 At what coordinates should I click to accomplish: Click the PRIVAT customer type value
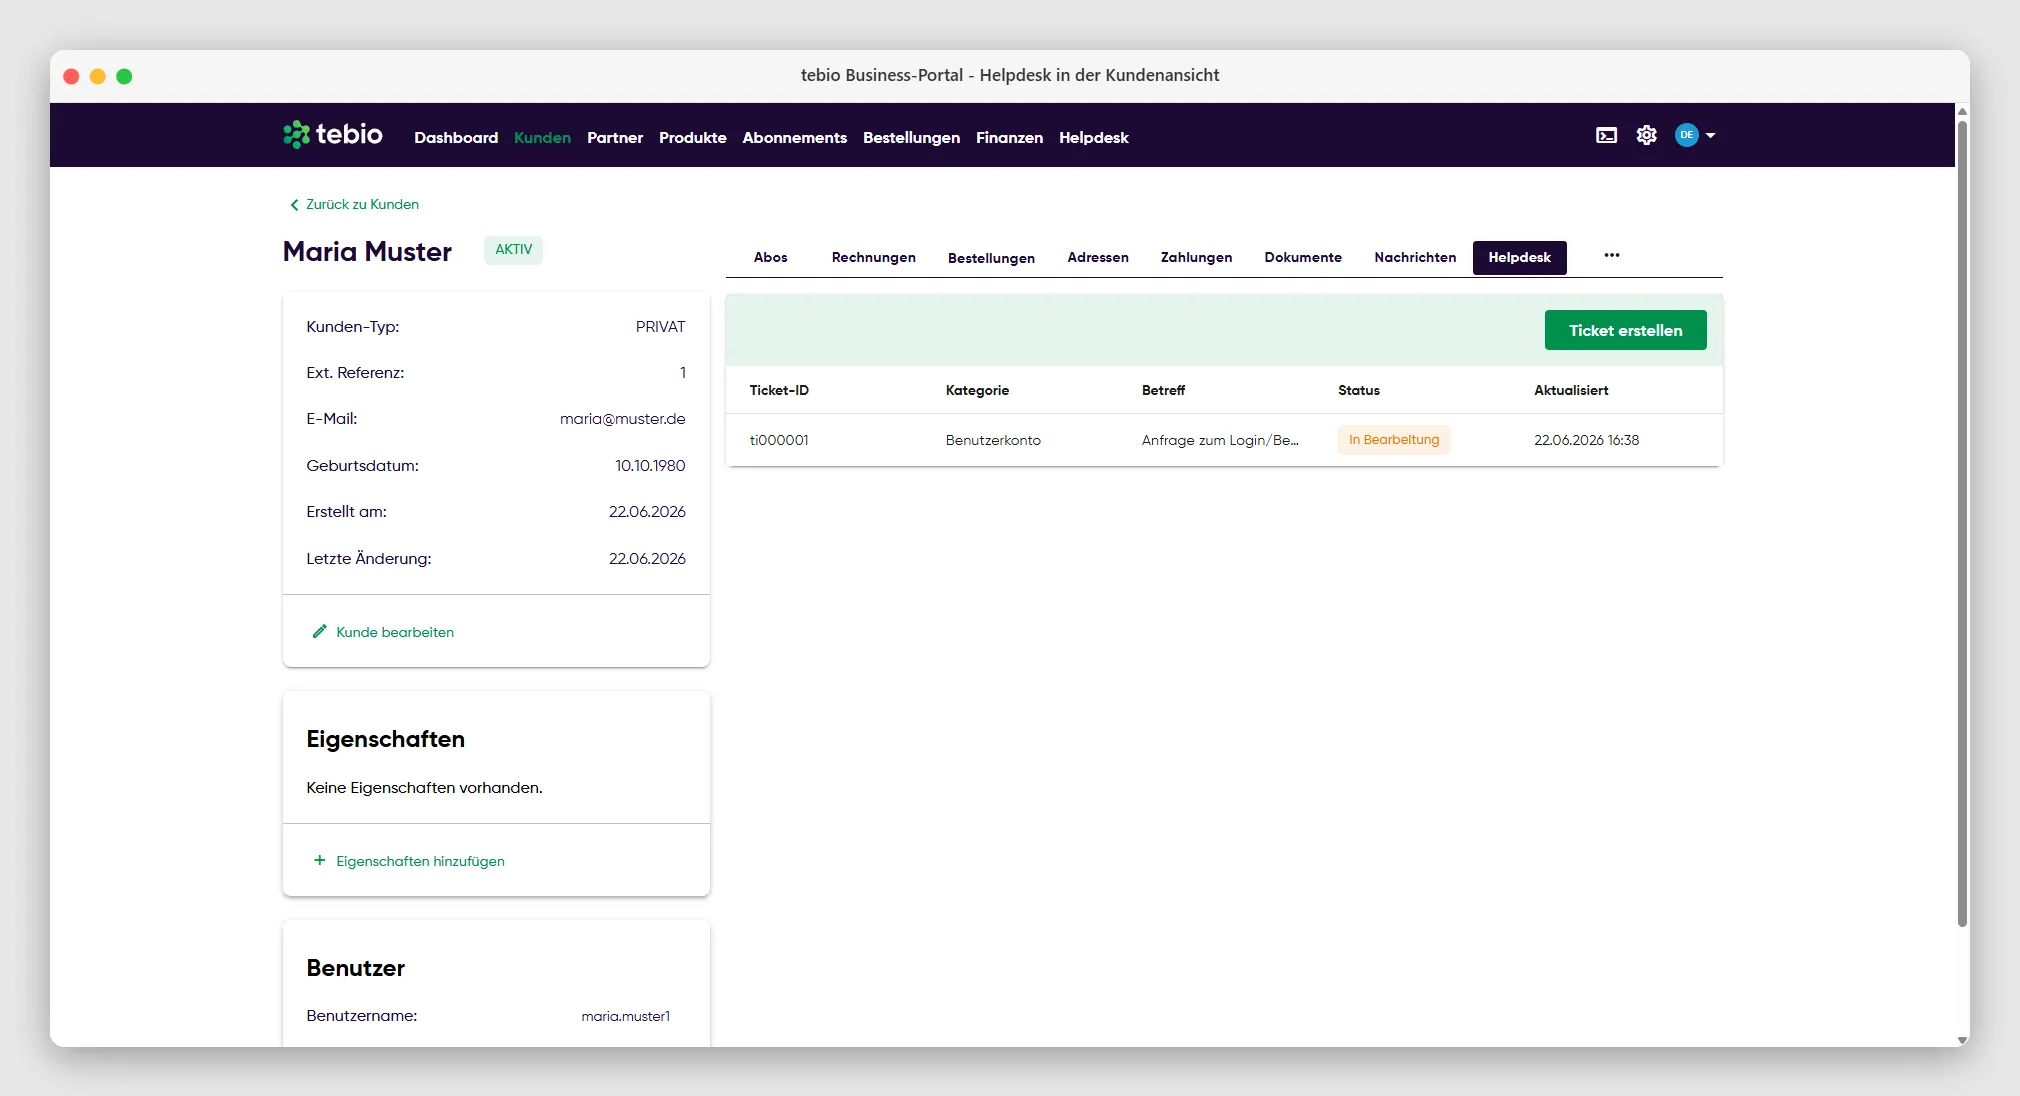(x=660, y=327)
